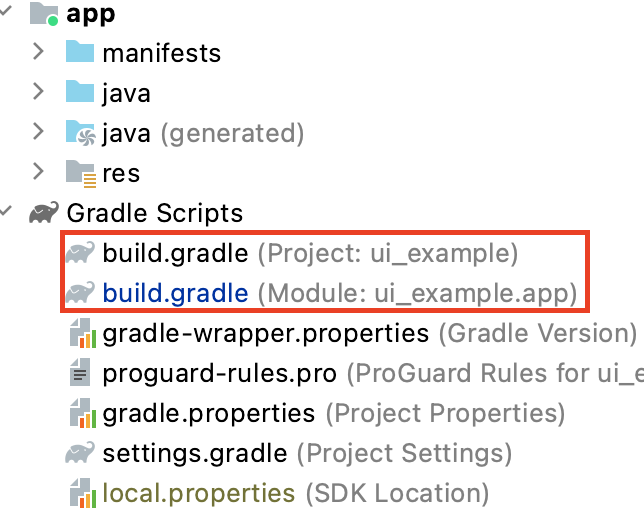Open build.gradle (Module: ui_example.app)
This screenshot has width=644, height=530.
click(x=175, y=293)
